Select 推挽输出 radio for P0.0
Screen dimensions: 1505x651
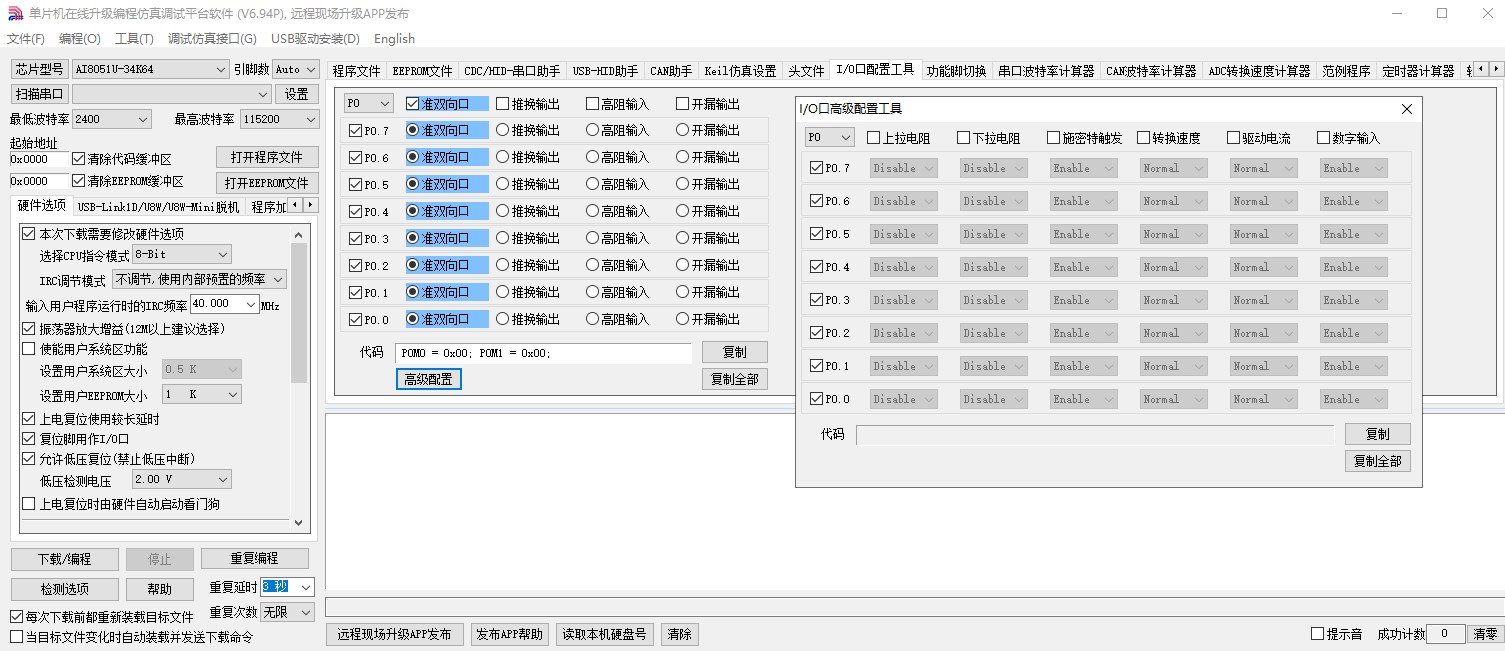point(503,320)
